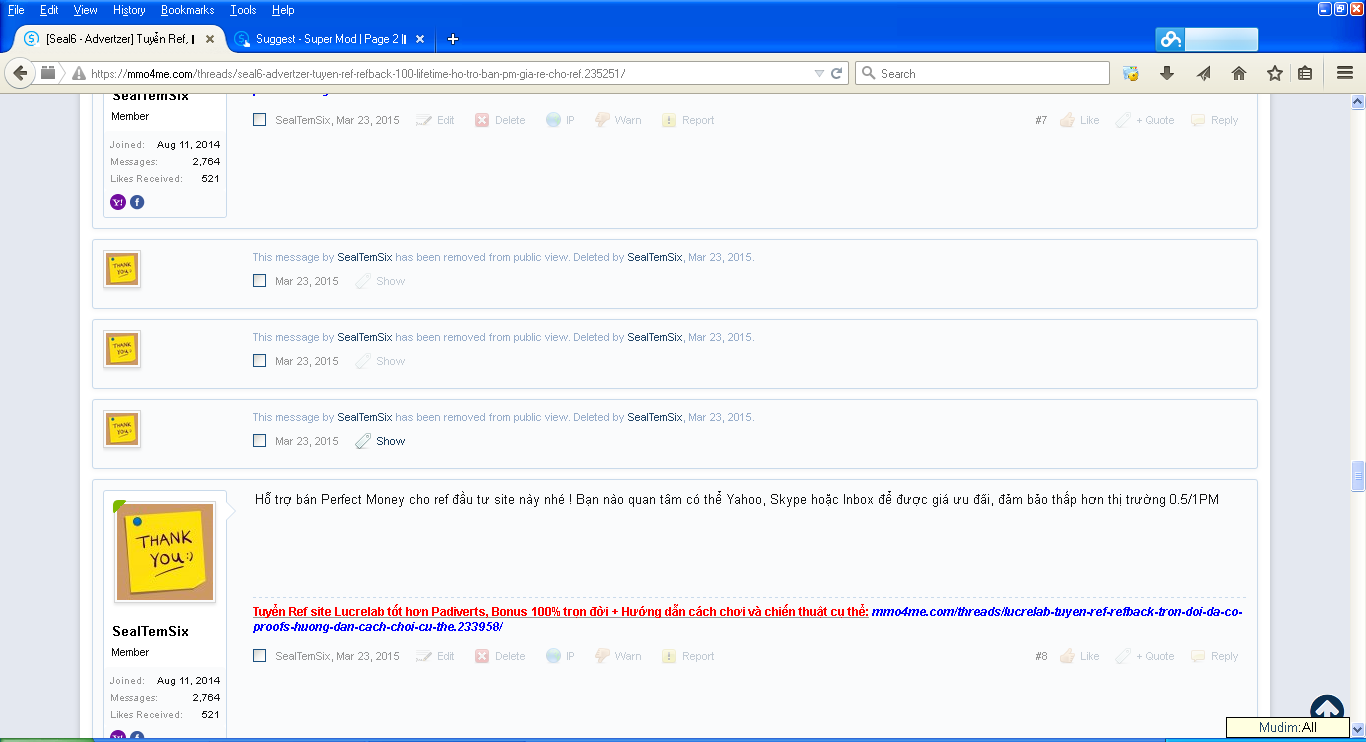This screenshot has height=742, width=1366.
Task: Report post #7
Action: [x=688, y=120]
